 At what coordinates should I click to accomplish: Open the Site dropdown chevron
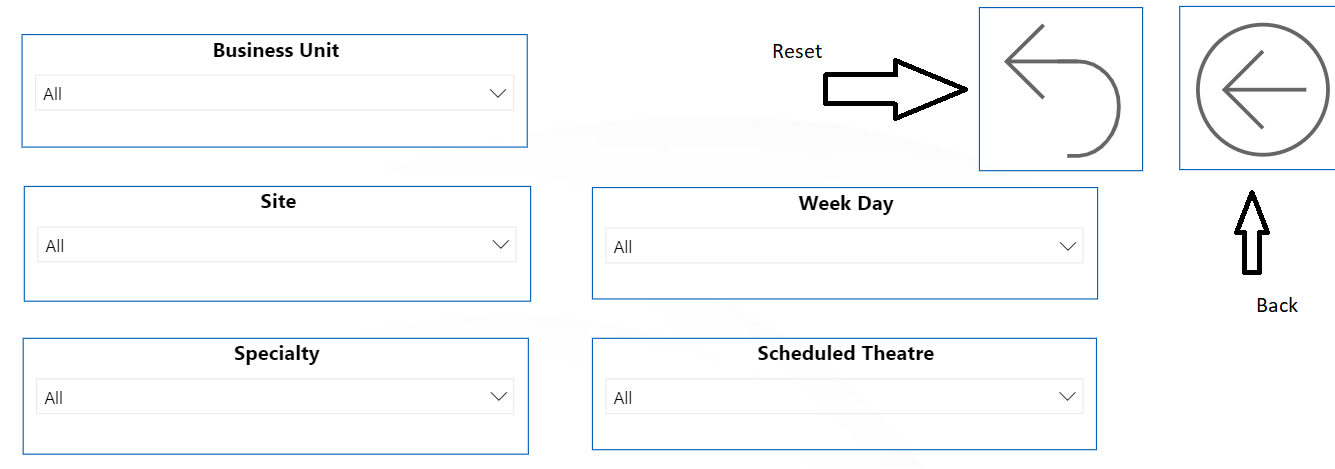[x=501, y=245]
